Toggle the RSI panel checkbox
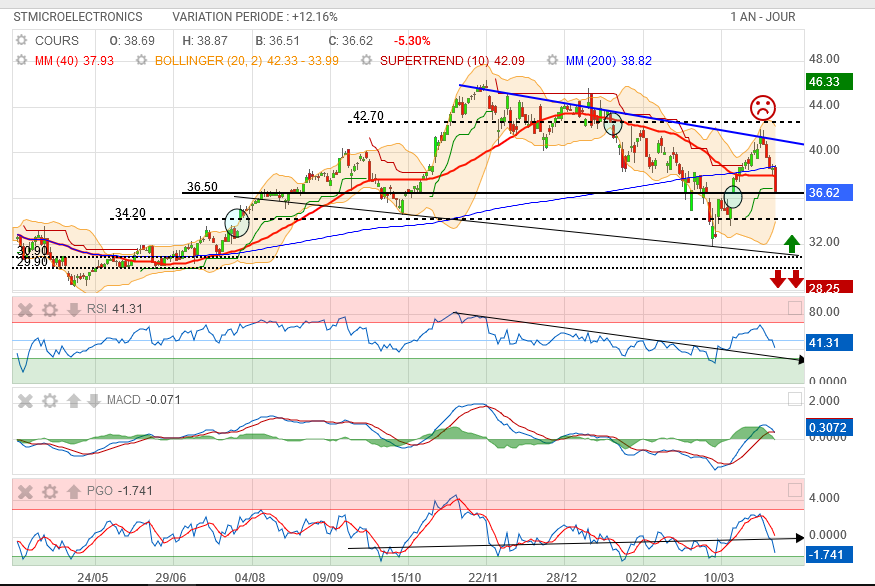The image size is (875, 586). coord(795,308)
